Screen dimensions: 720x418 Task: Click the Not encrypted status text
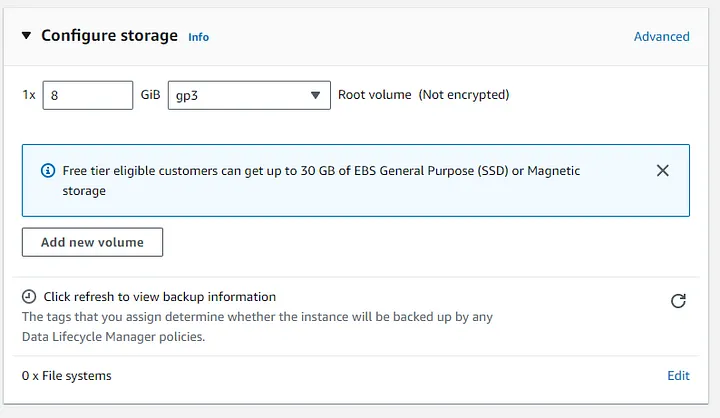tap(464, 95)
